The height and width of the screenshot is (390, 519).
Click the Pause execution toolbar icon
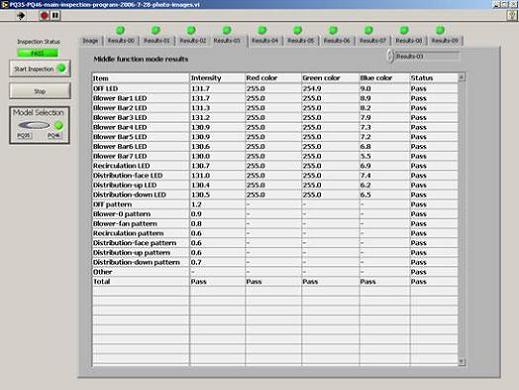(55, 15)
